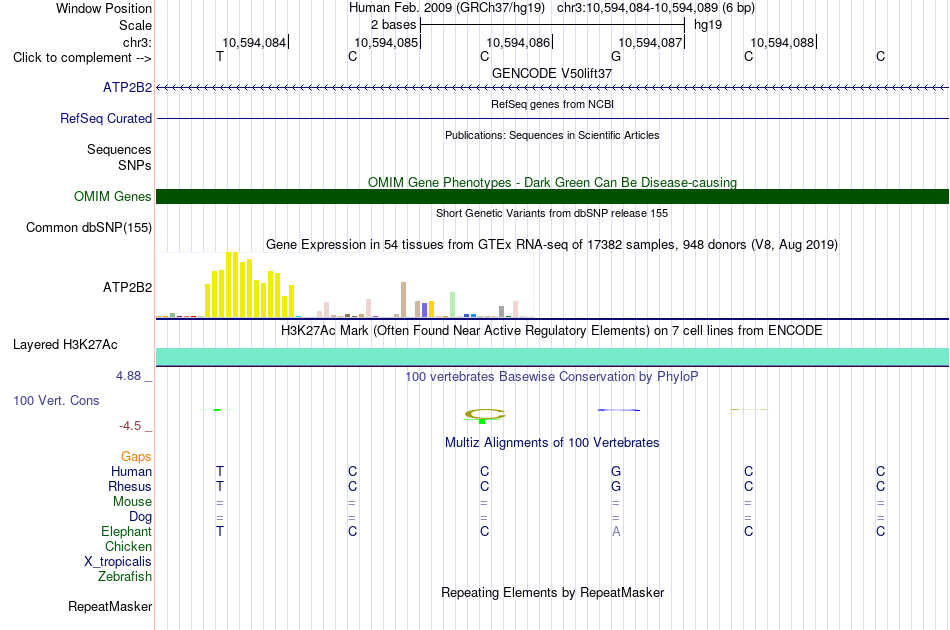The width and height of the screenshot is (950, 630).
Task: Click position label 10,594,085
Action: (387, 42)
